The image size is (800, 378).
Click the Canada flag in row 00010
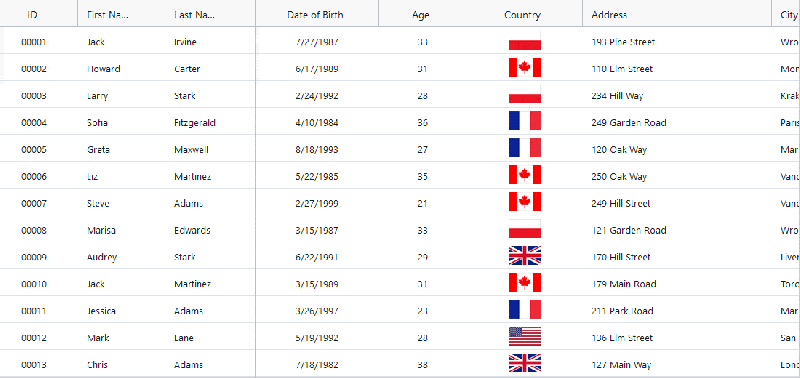(x=524, y=283)
